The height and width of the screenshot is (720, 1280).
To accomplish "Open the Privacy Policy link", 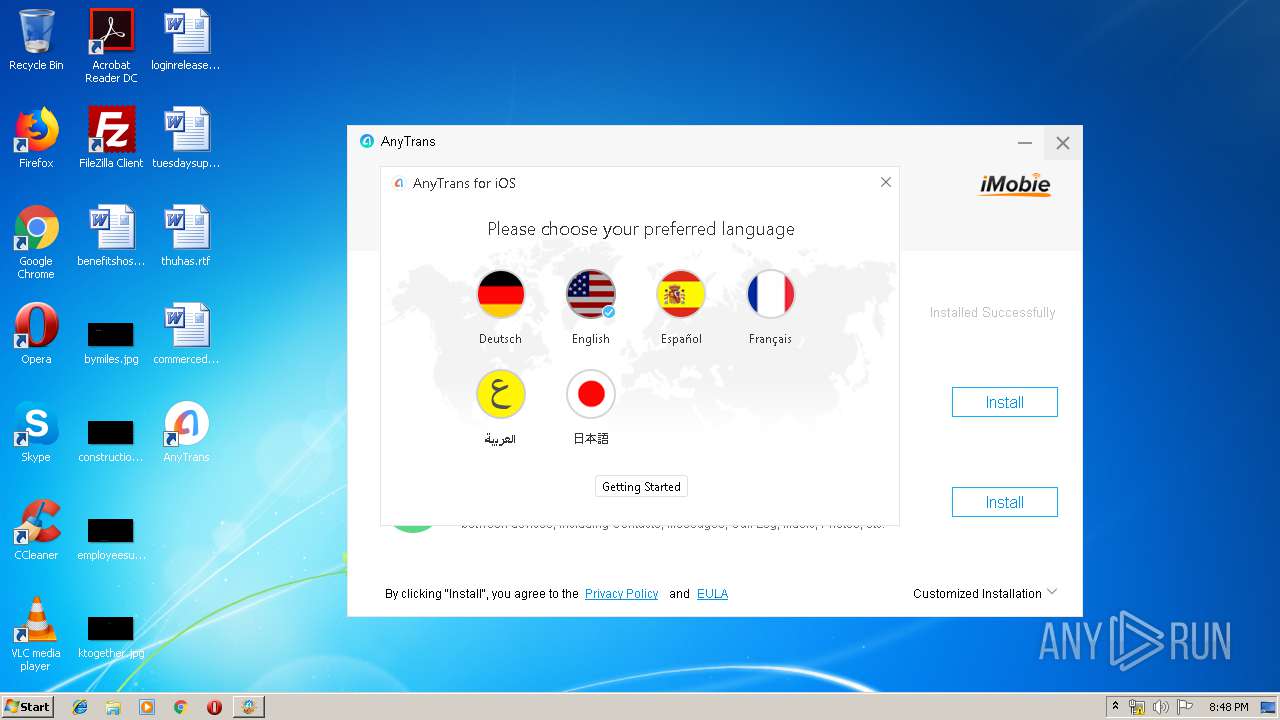I will 621,594.
